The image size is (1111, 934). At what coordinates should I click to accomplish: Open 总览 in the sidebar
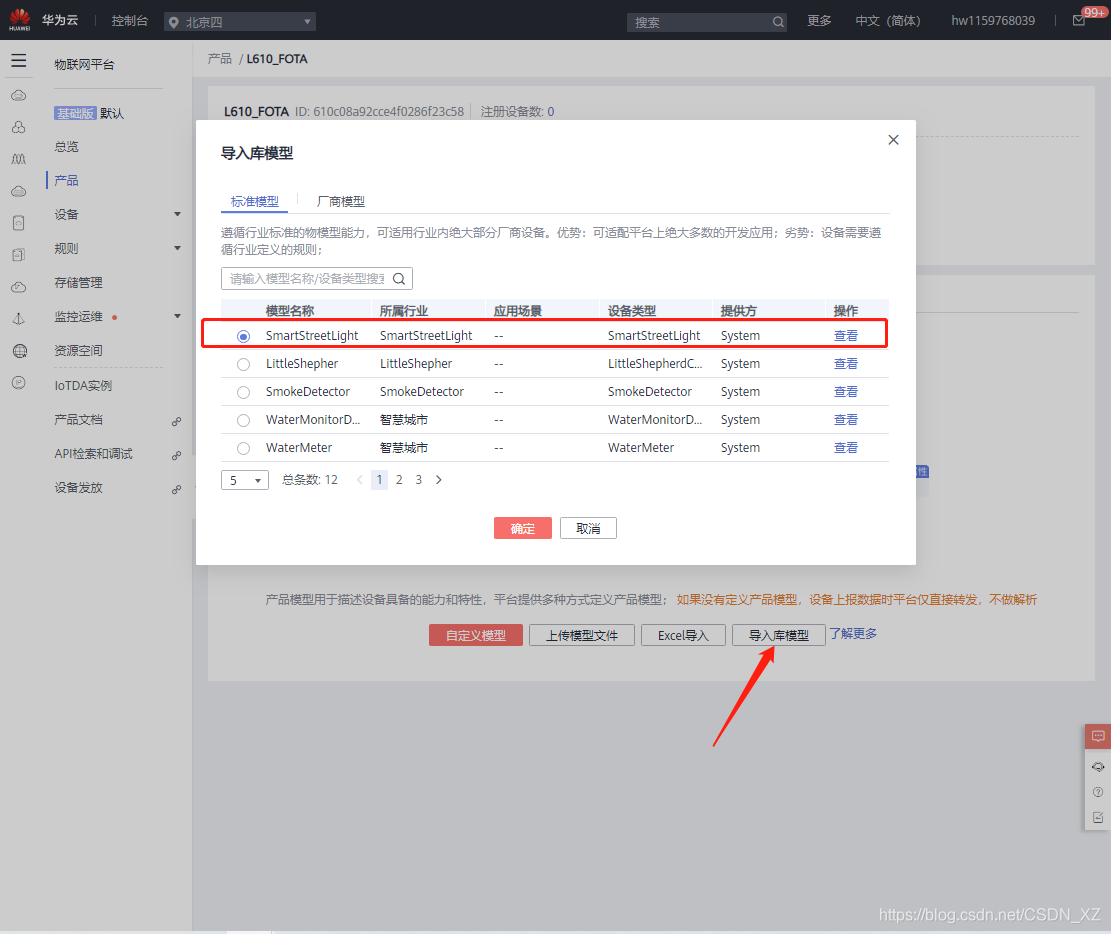[x=67, y=147]
